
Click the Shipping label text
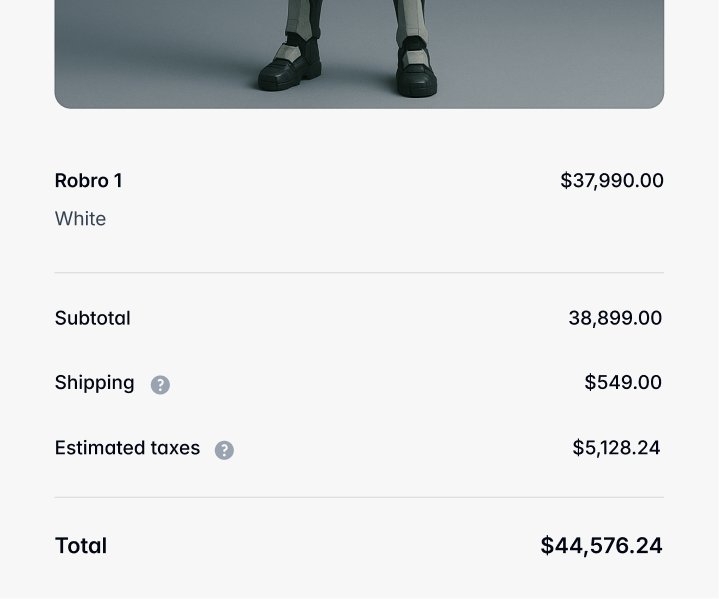[x=94, y=383]
